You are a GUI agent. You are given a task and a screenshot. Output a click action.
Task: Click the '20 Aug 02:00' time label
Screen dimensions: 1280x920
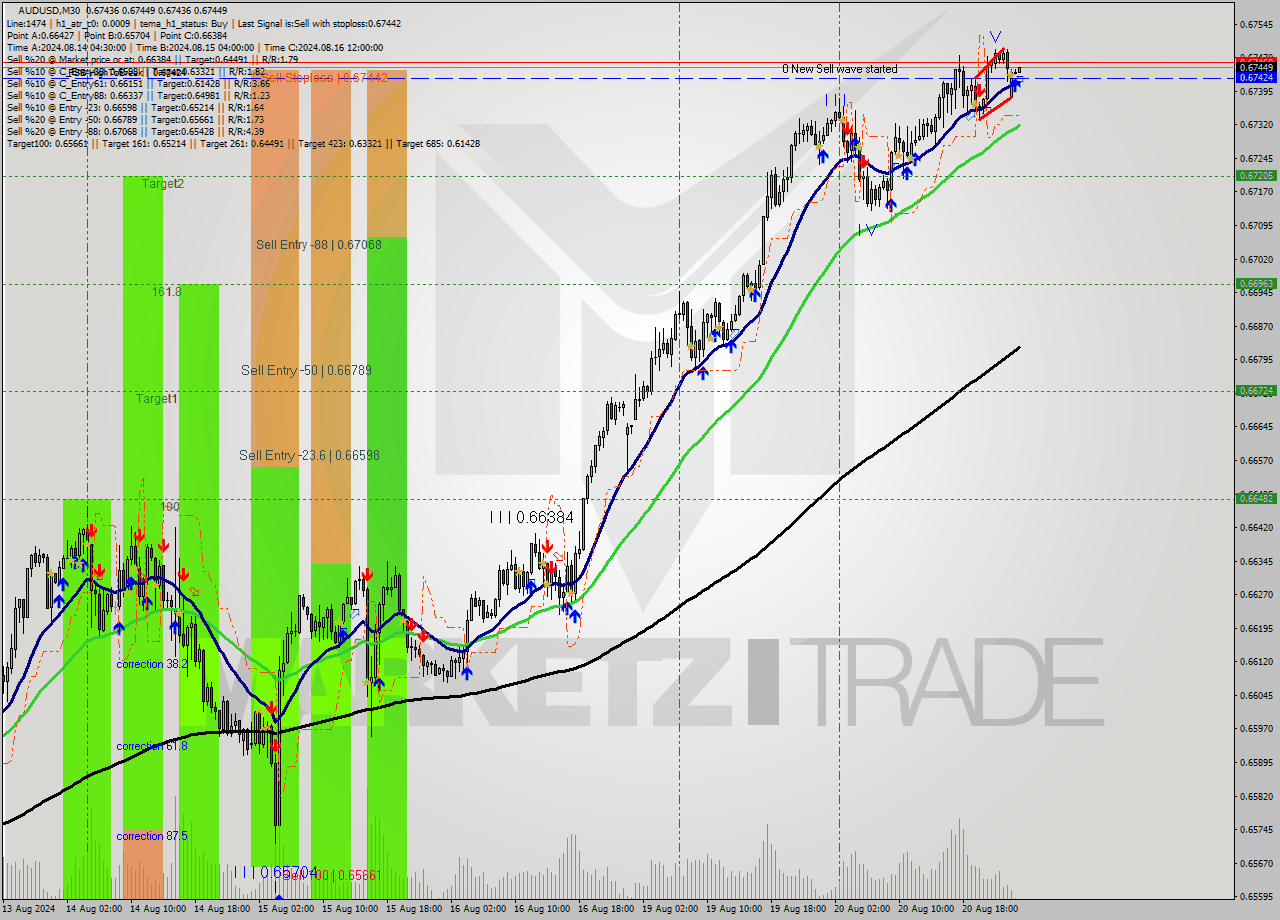tap(861, 909)
